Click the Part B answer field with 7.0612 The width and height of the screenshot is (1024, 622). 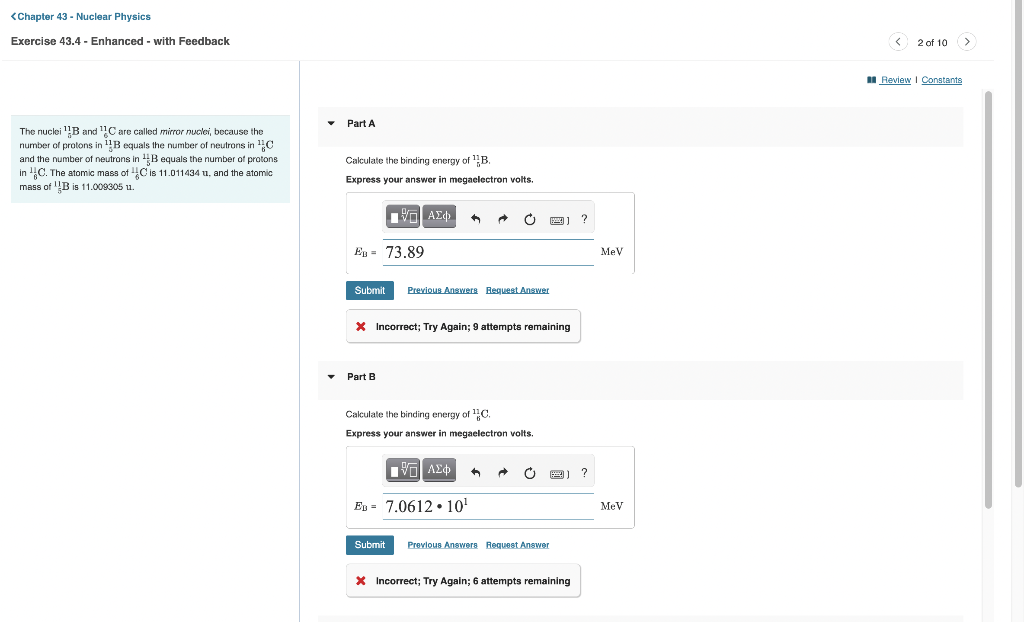click(x=488, y=506)
